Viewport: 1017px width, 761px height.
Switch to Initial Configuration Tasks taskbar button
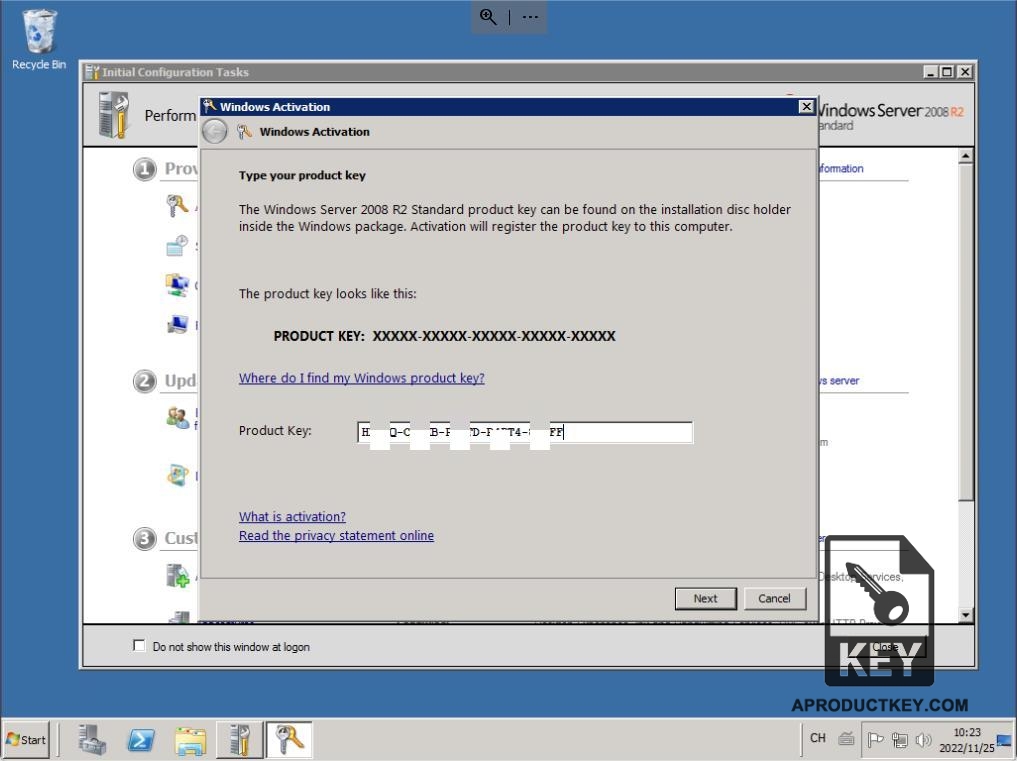coord(239,740)
